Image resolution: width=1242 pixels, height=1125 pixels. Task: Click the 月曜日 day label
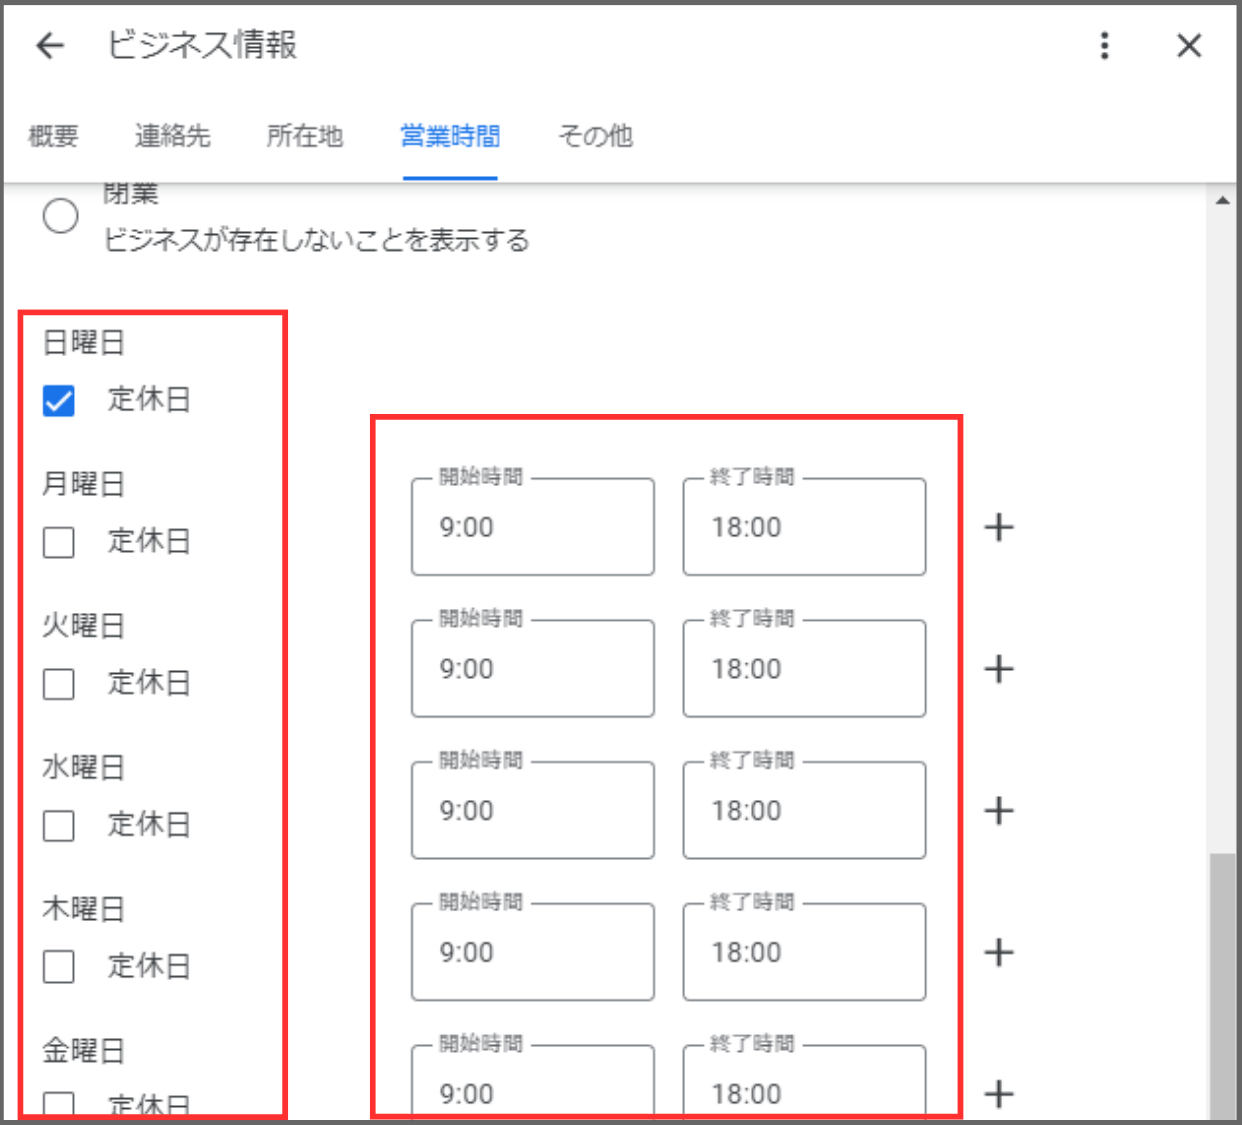(84, 485)
